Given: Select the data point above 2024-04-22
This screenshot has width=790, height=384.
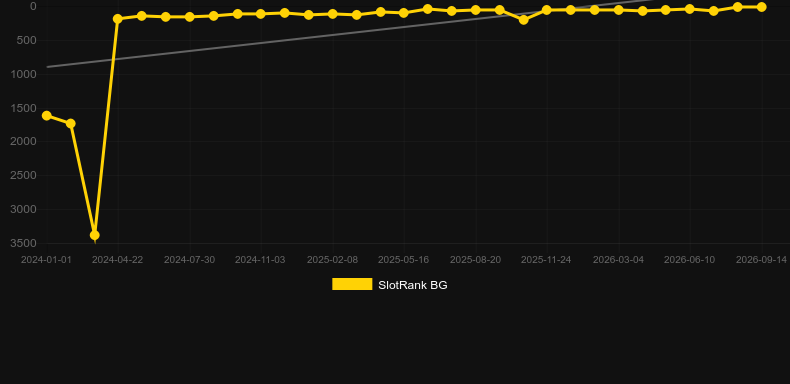Looking at the screenshot, I should [x=118, y=19].
